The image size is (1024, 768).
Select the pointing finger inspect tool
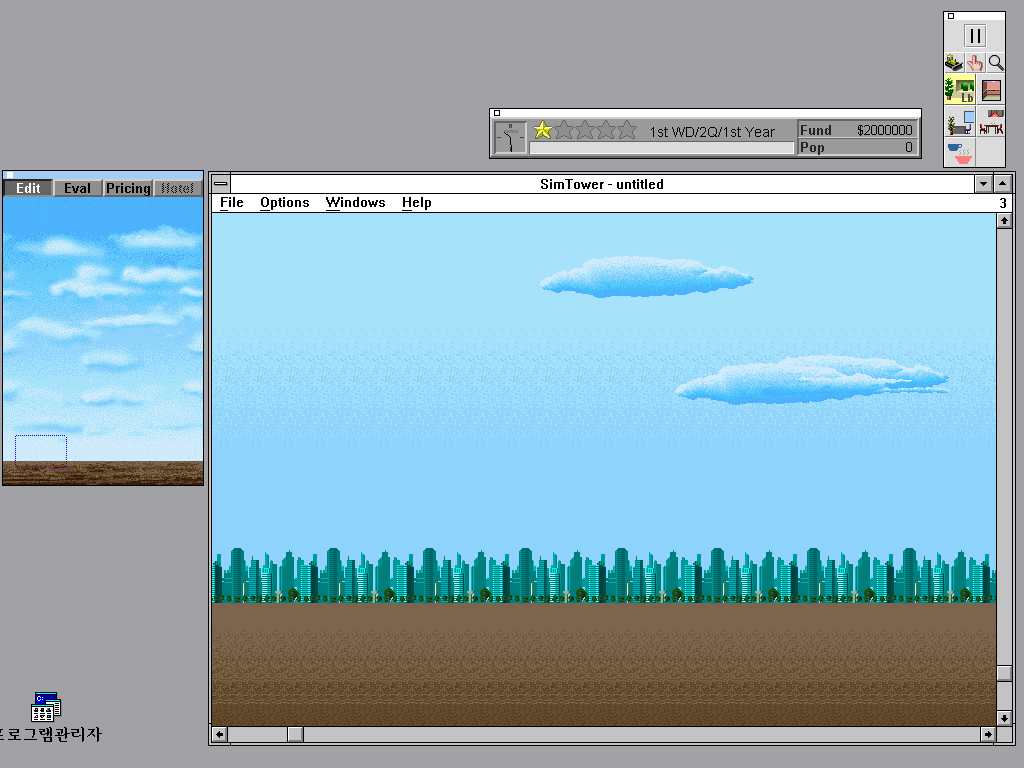[x=975, y=63]
